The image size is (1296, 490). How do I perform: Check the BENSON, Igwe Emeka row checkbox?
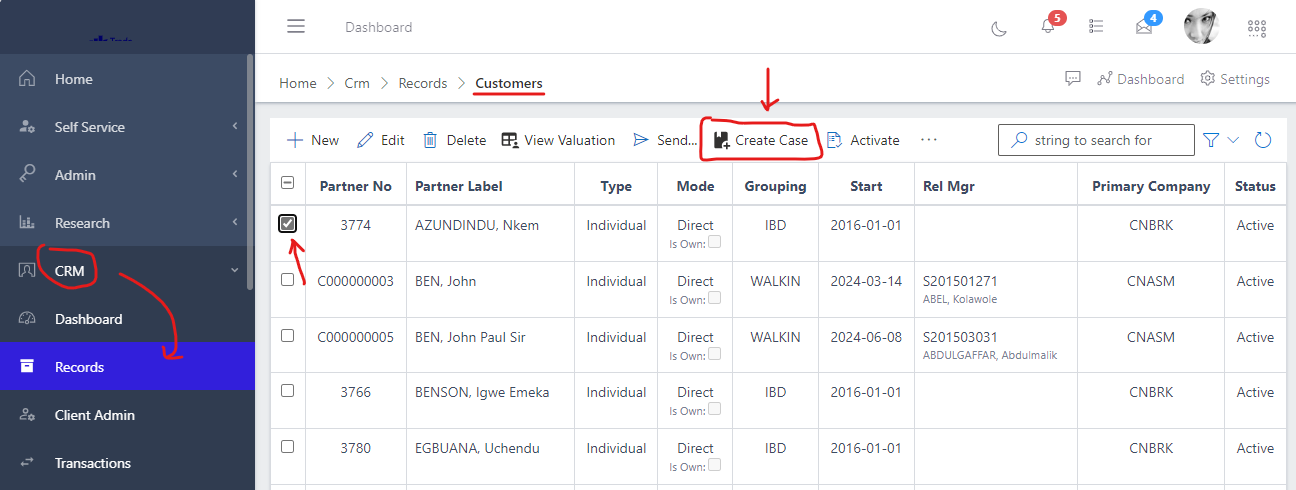288,391
